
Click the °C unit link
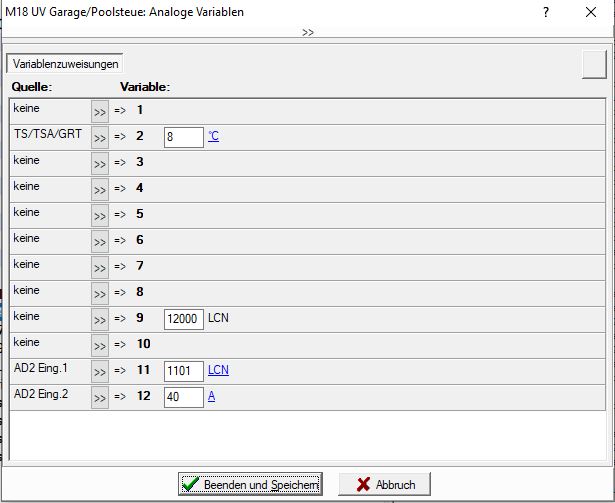(x=213, y=137)
